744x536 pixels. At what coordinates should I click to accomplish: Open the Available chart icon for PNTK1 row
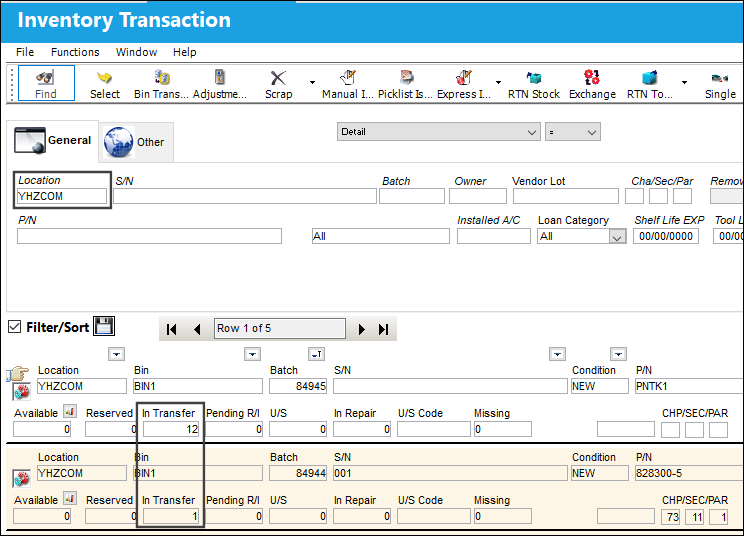tap(70, 411)
